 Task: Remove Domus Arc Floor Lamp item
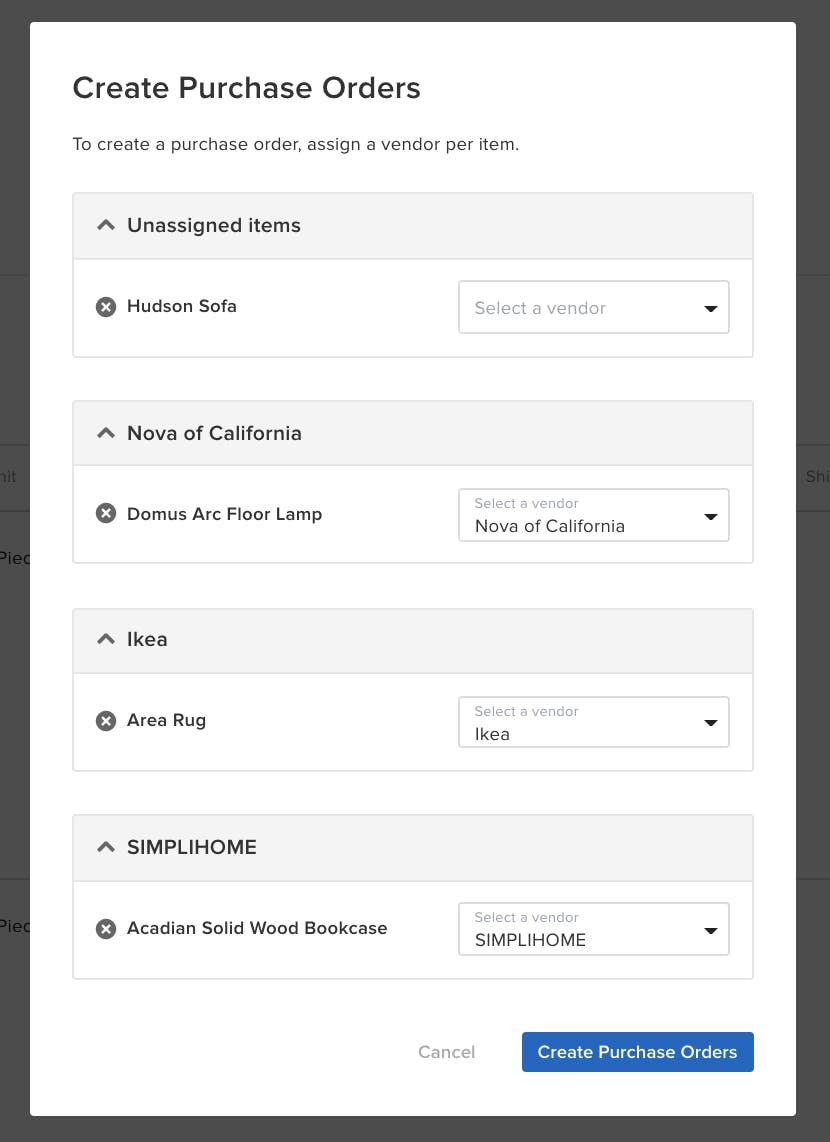click(x=106, y=513)
